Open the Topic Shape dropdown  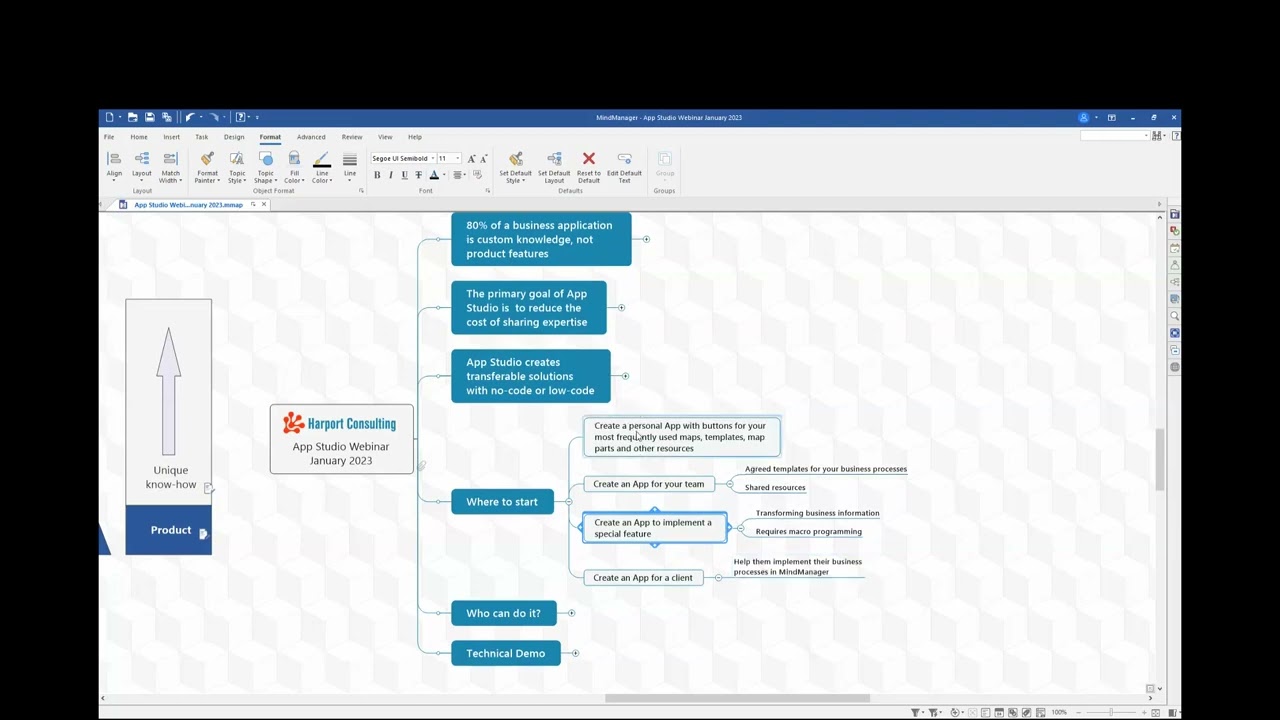265,166
